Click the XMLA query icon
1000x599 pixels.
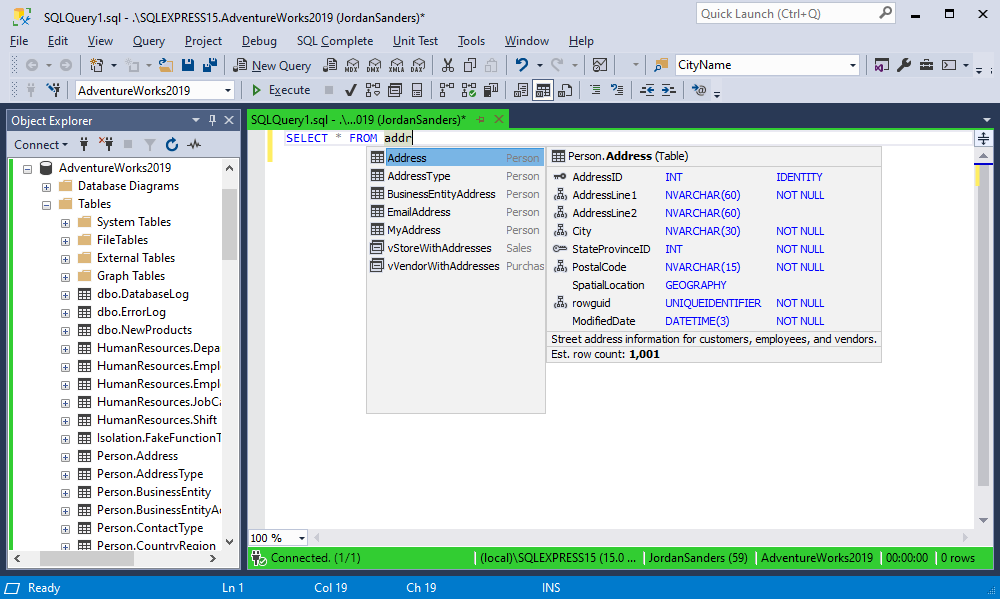click(396, 65)
